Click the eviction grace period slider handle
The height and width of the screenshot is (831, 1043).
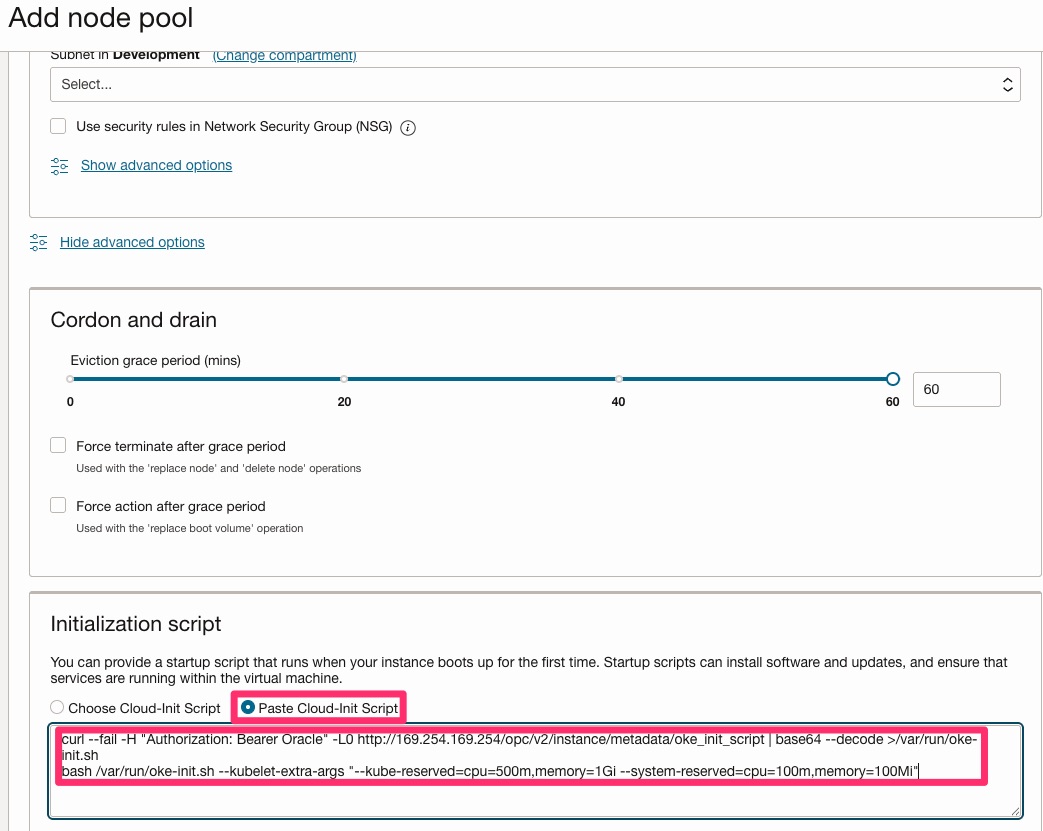point(892,379)
